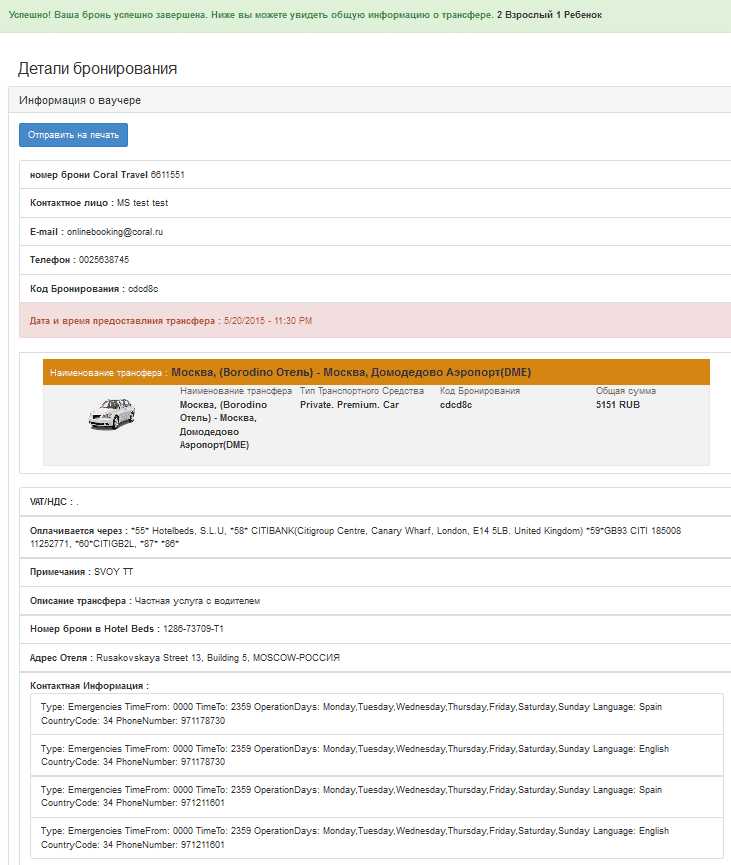
Task: Click first emergency contact, Spain, 971178730
Action: (377, 714)
